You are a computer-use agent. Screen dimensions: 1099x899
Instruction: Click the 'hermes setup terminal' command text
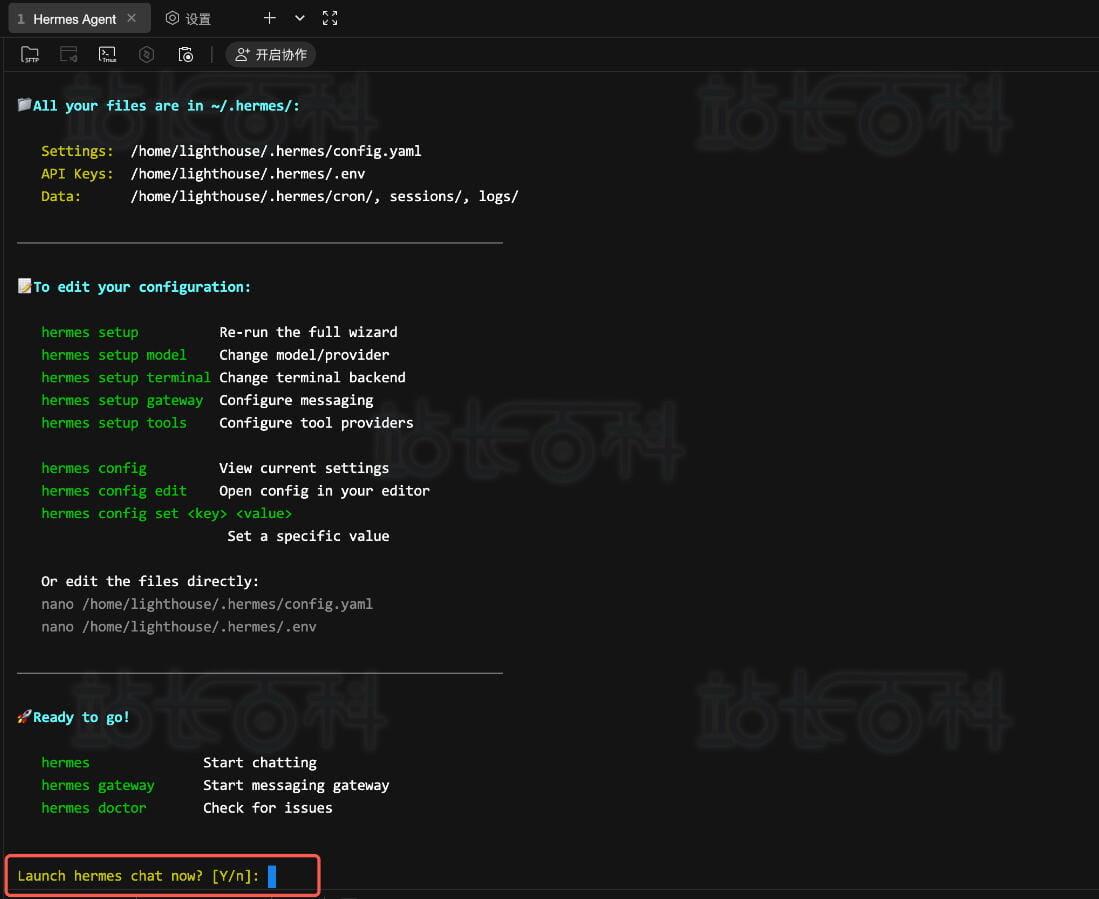[126, 378]
